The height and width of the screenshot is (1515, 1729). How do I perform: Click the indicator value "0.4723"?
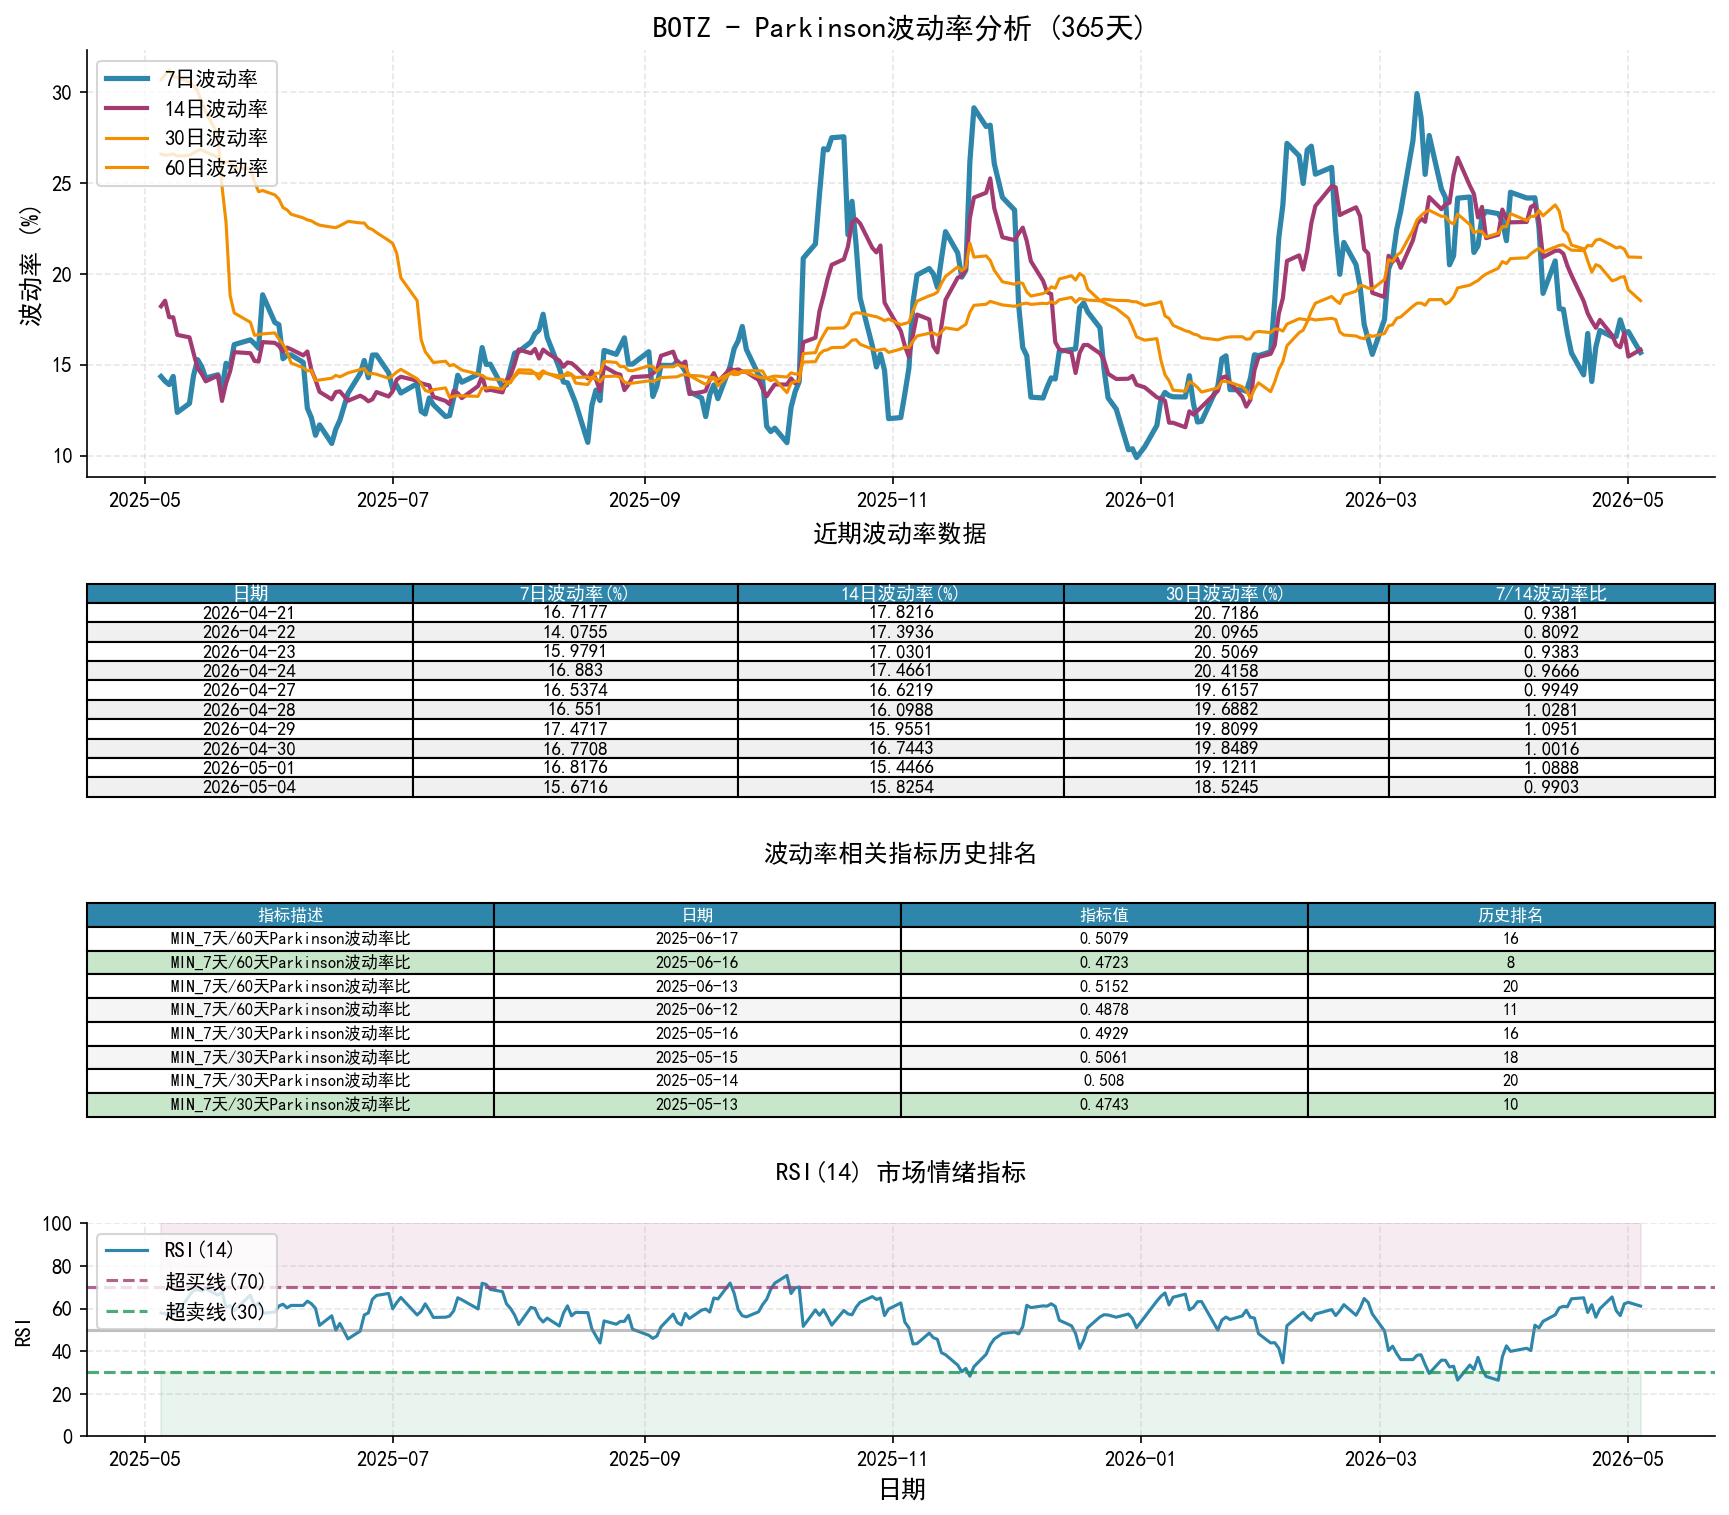[1104, 962]
